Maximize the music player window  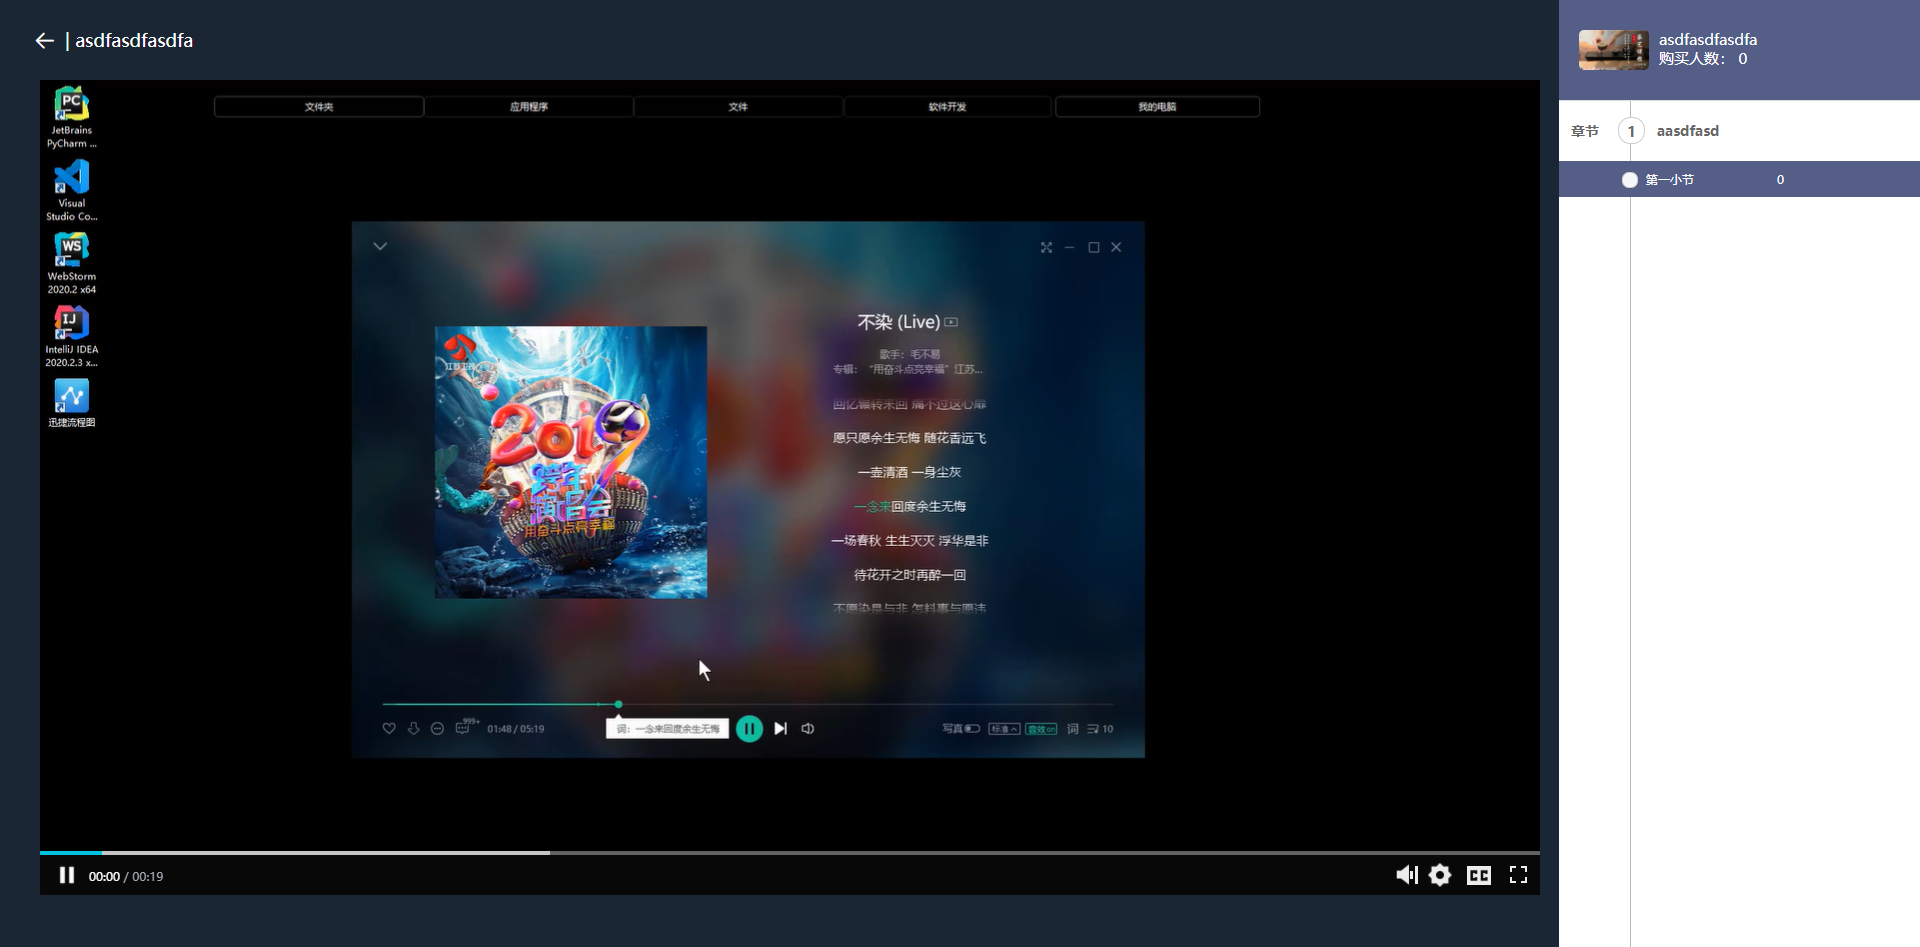[1094, 247]
